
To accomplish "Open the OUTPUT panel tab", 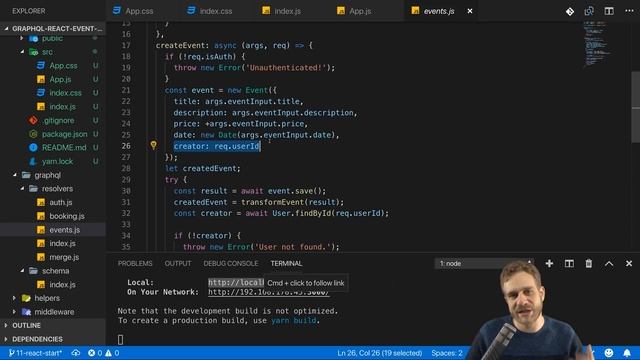I will [x=178, y=264].
